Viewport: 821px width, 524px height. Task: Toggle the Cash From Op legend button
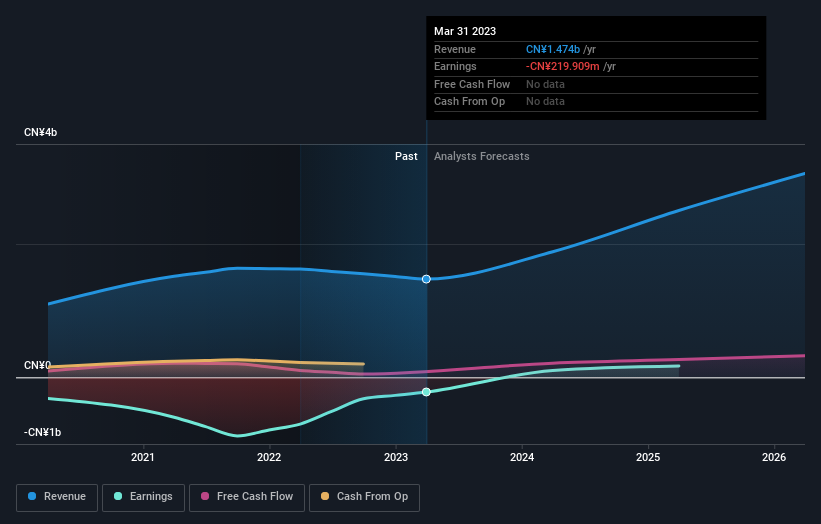click(x=364, y=497)
